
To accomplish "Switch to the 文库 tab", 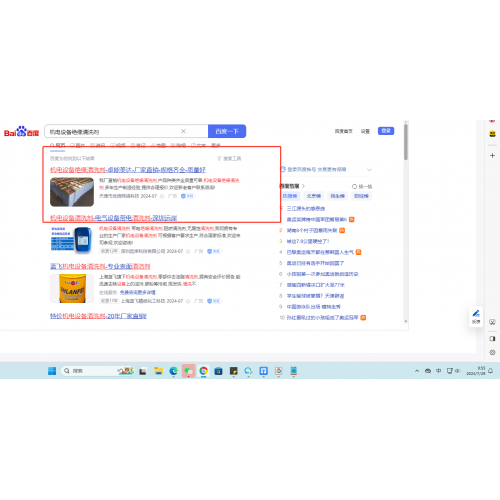I will tap(198, 145).
